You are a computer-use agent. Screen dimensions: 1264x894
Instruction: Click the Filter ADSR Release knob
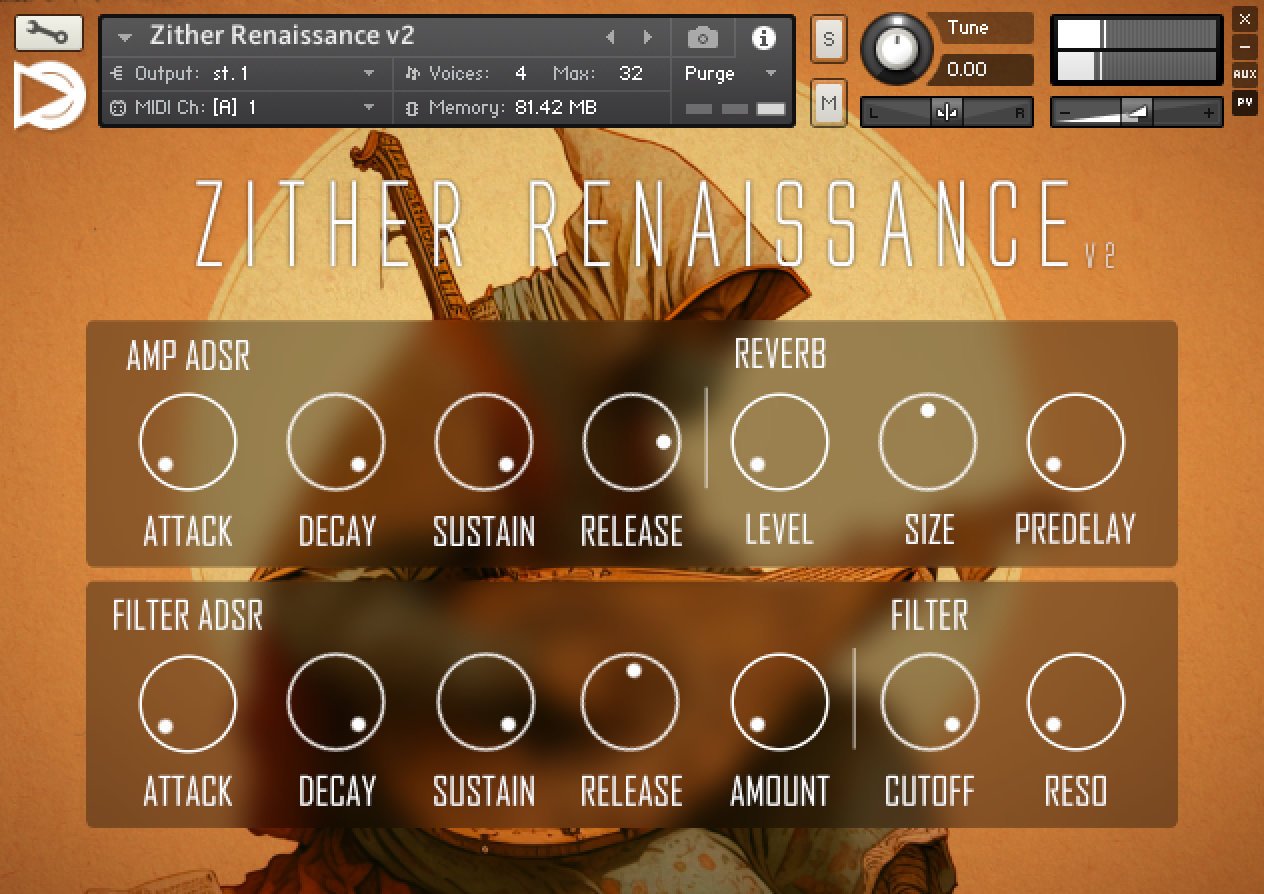(632, 702)
